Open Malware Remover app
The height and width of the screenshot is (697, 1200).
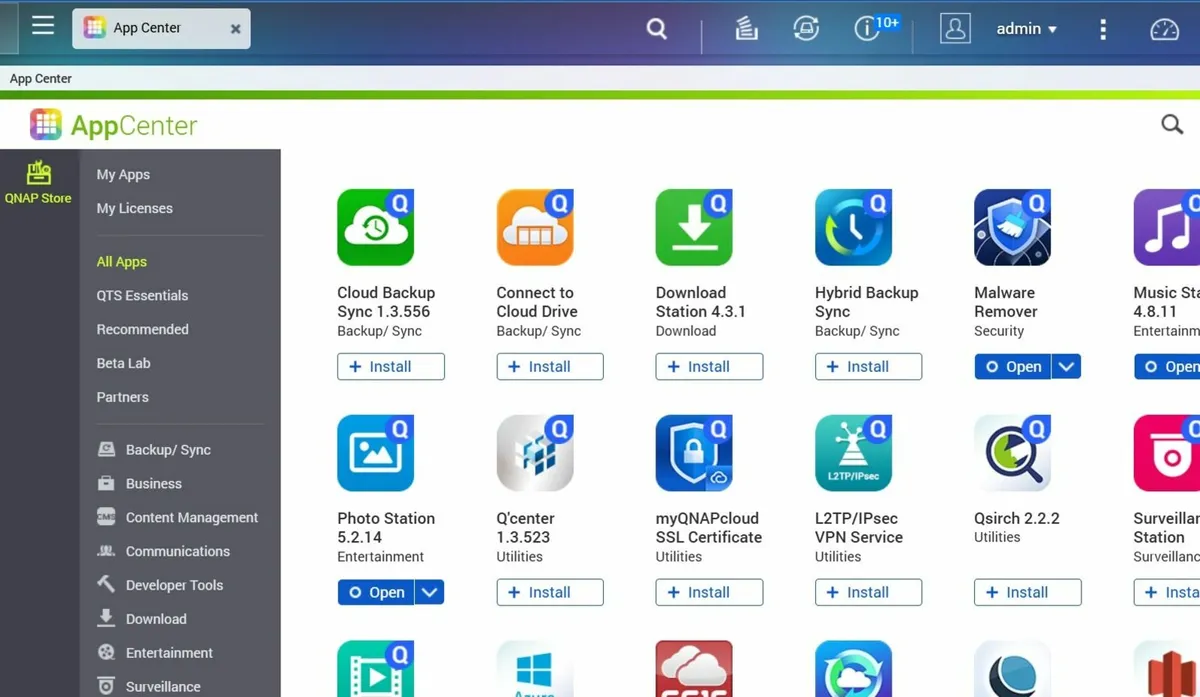coord(1013,367)
